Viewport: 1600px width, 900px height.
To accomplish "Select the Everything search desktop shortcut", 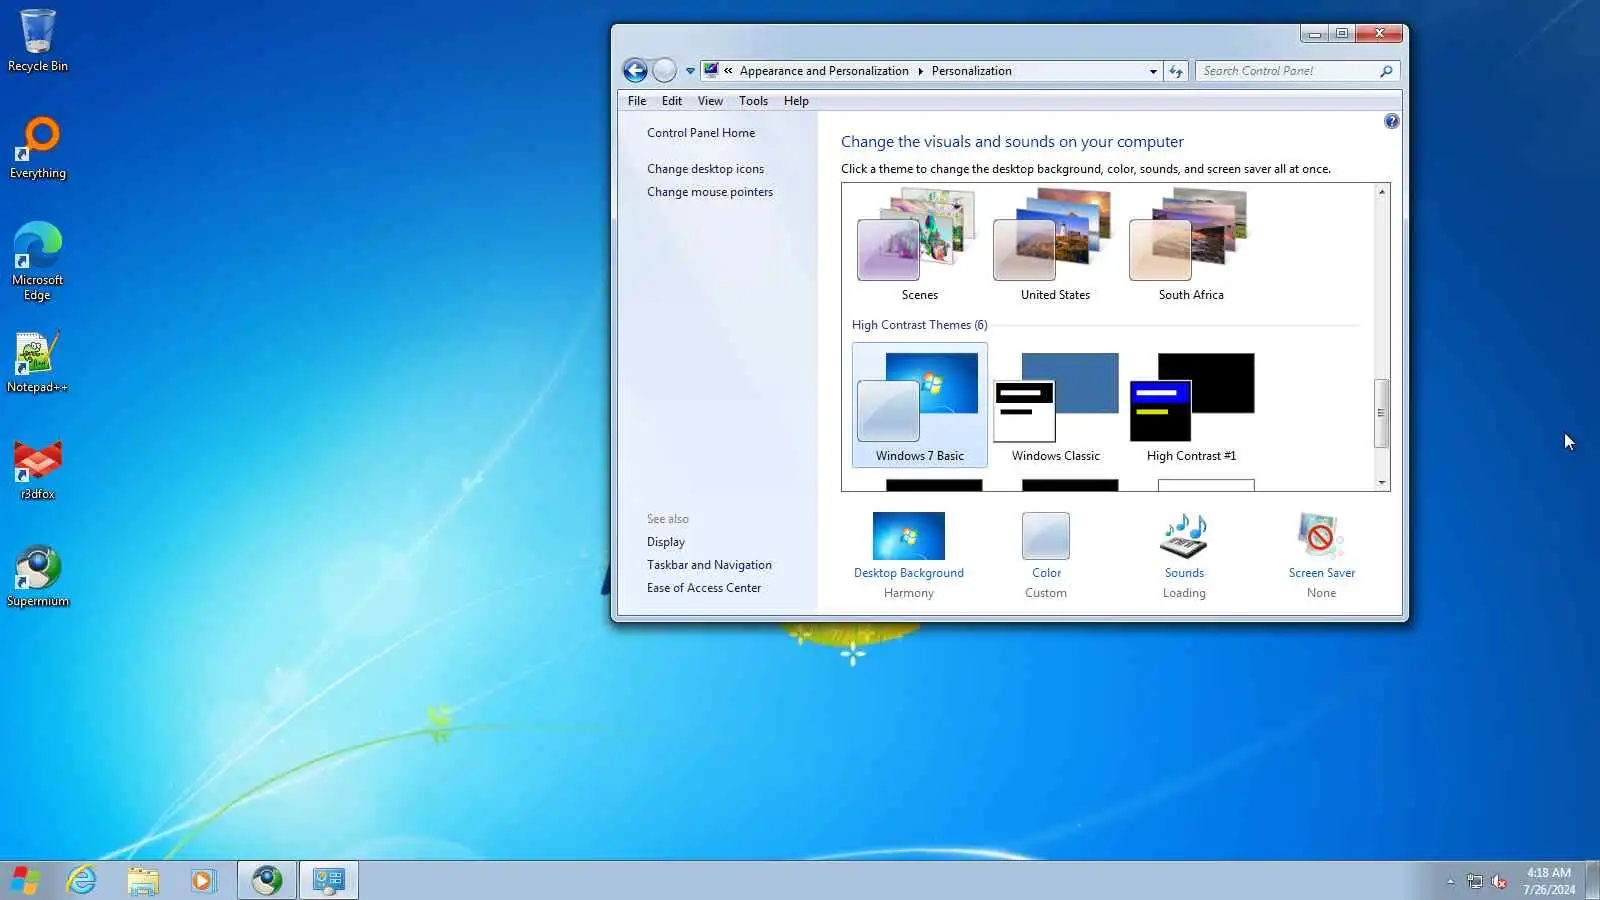I will (38, 148).
